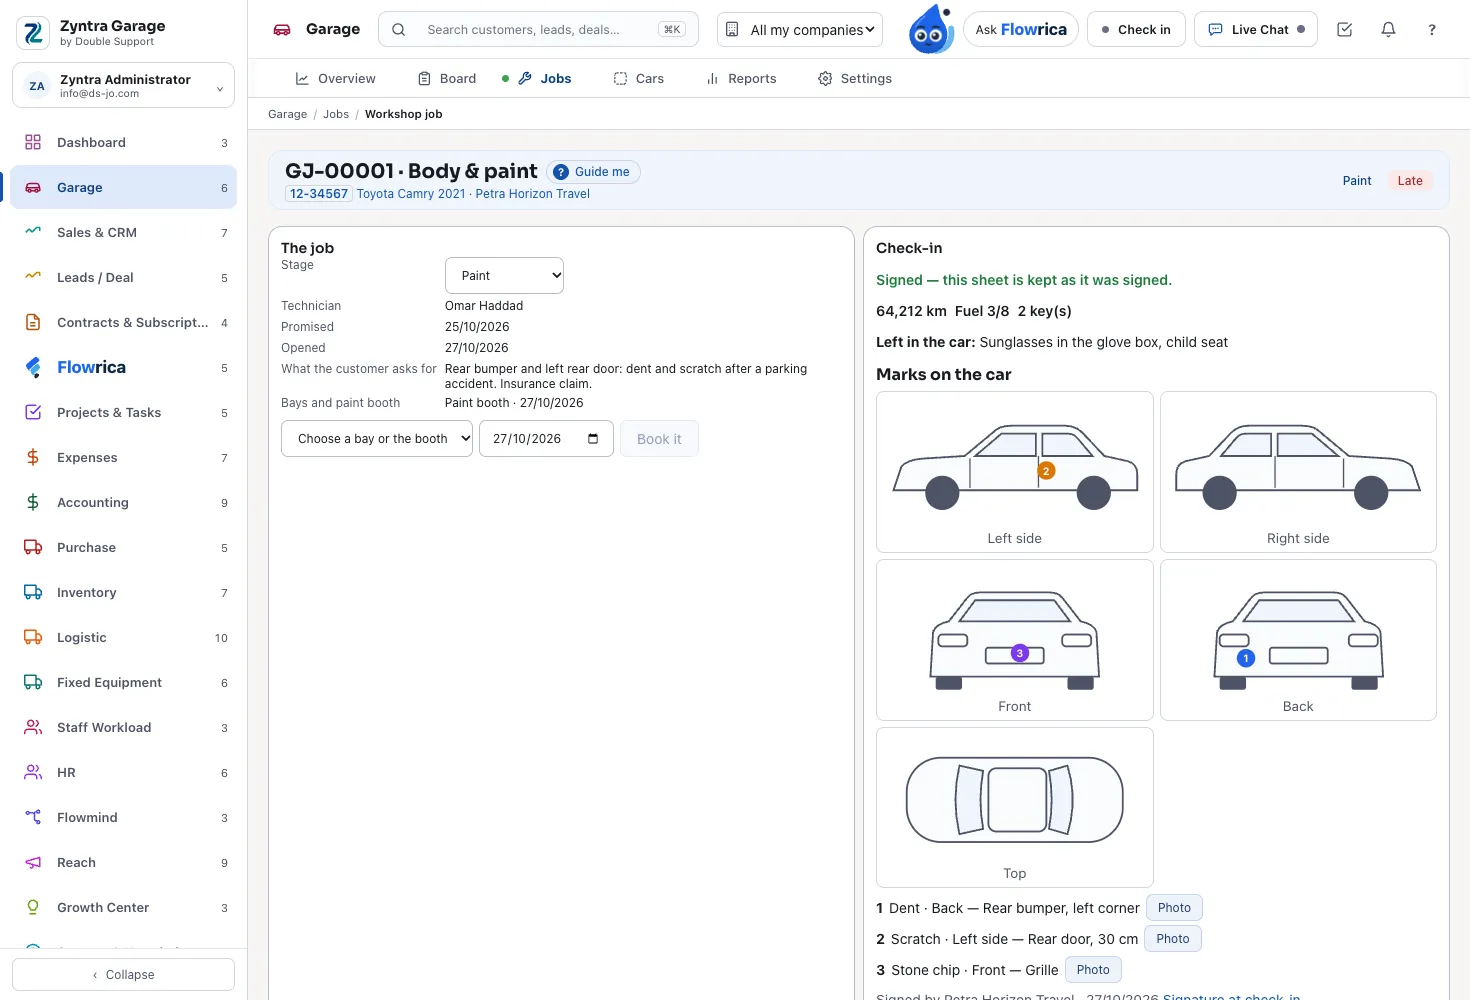1470x1000 pixels.
Task: Open the Settings tab
Action: click(x=855, y=78)
